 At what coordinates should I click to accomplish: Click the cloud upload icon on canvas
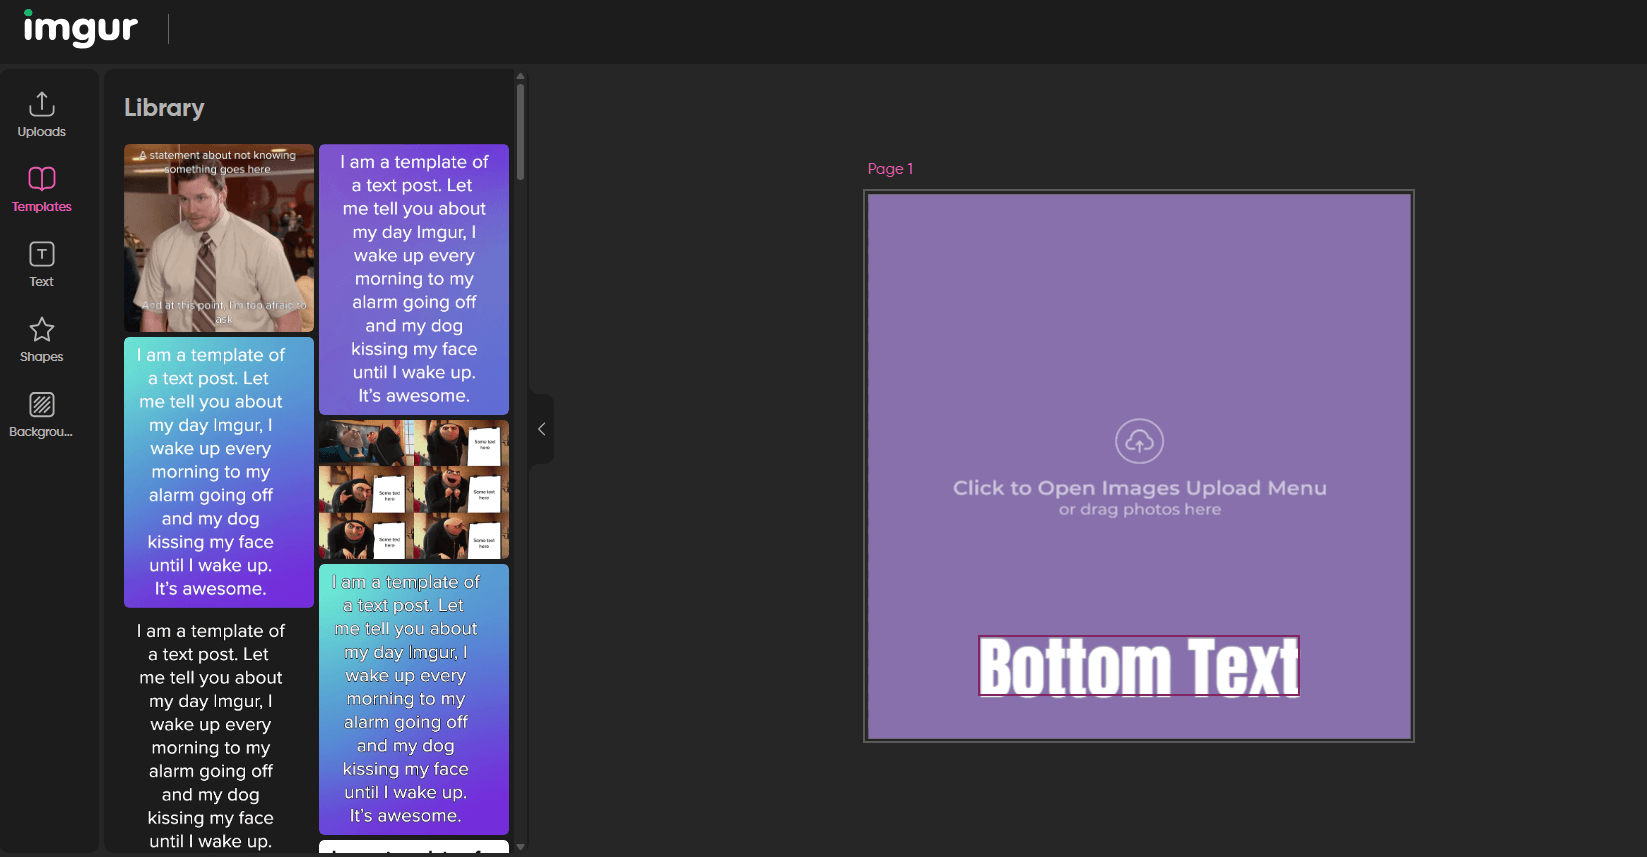coord(1139,441)
